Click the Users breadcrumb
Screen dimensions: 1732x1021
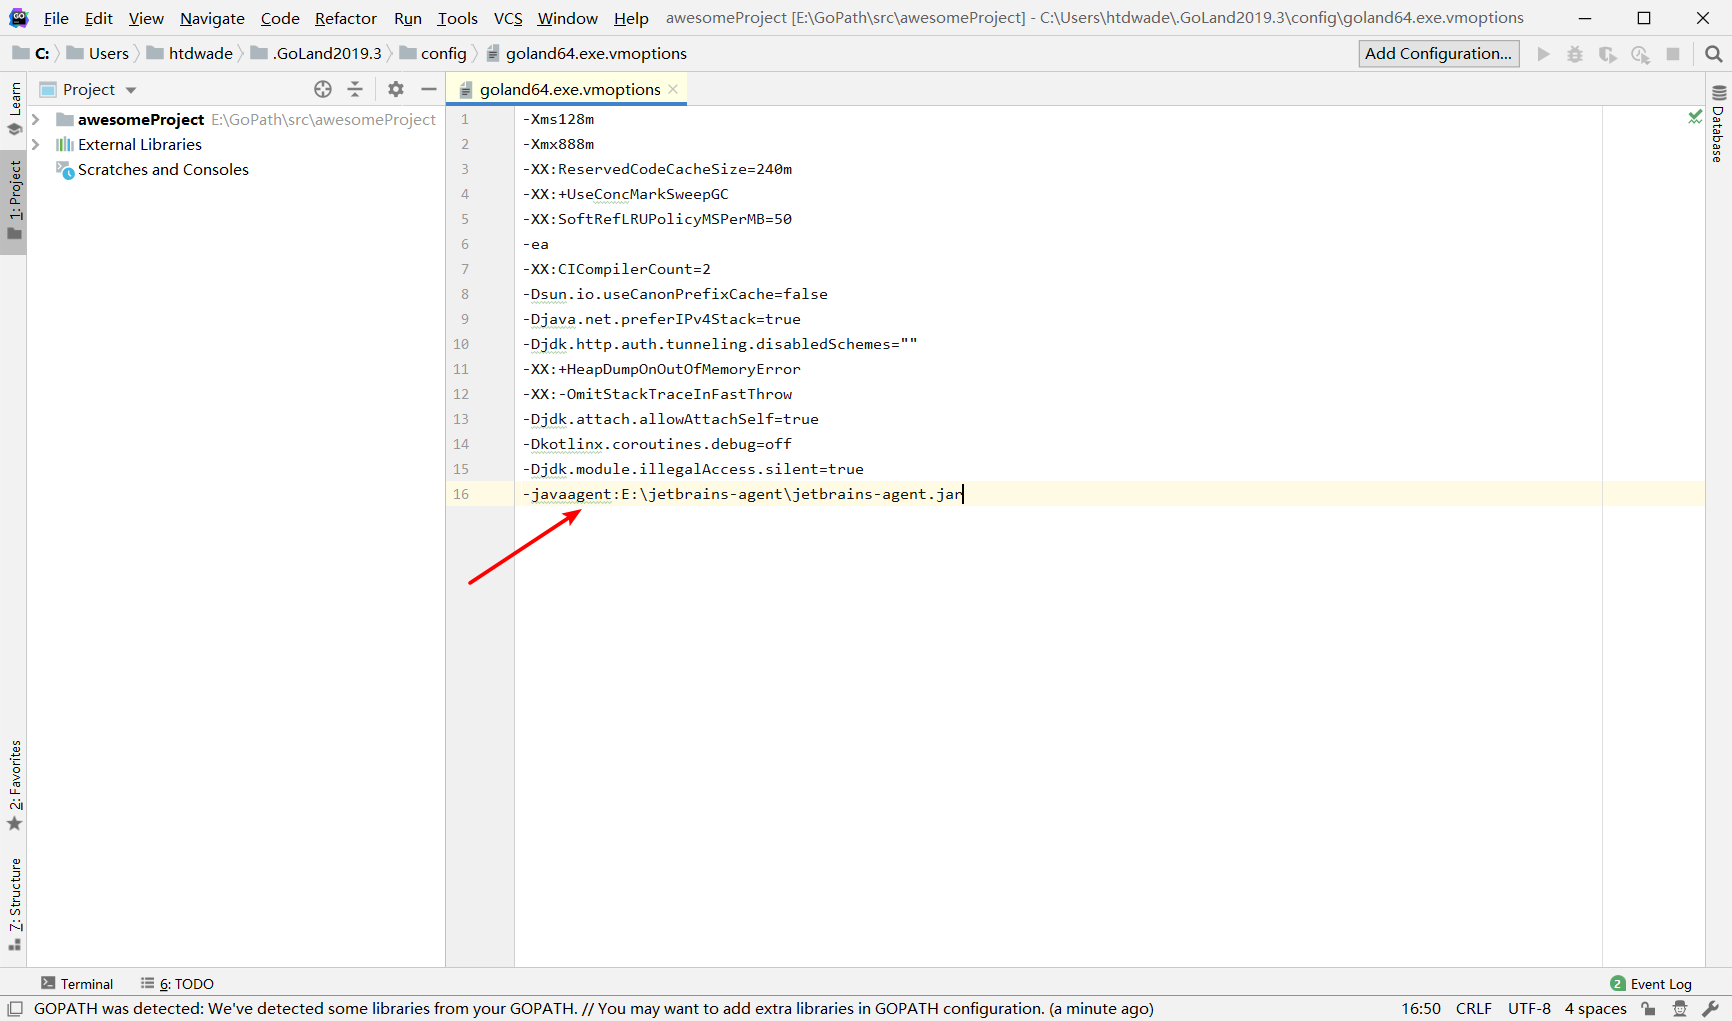pyautogui.click(x=98, y=54)
